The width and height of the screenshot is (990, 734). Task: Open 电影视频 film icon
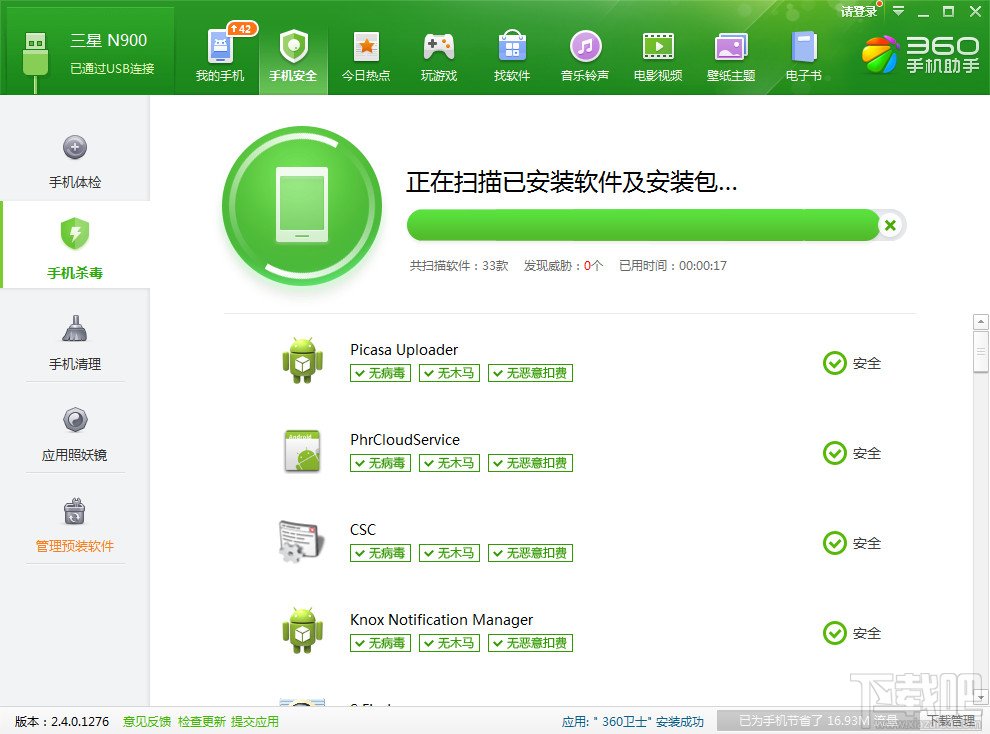[658, 47]
